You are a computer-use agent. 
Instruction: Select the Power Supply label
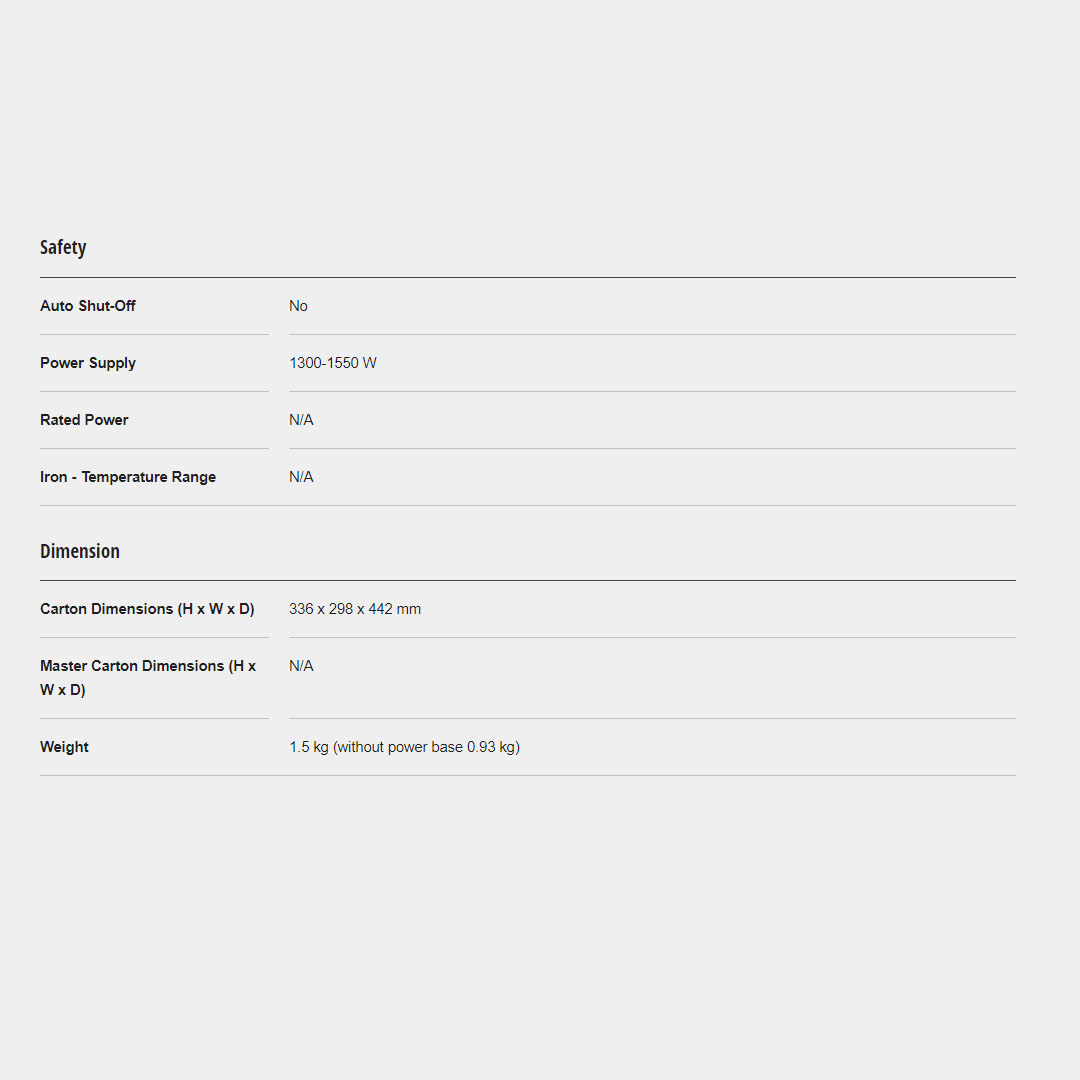(88, 363)
